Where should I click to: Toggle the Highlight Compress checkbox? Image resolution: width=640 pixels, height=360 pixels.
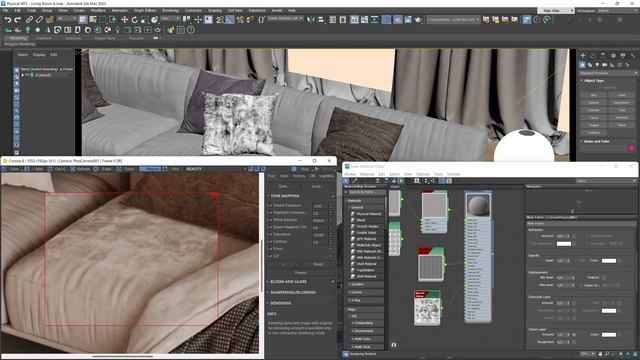click(x=270, y=213)
